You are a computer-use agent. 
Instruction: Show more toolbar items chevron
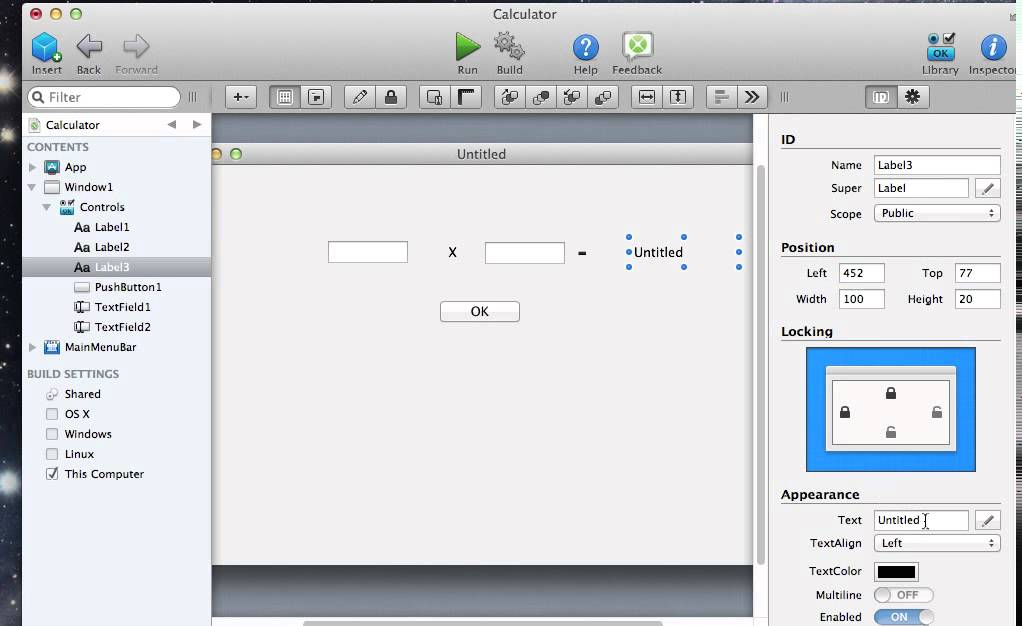[x=752, y=97]
